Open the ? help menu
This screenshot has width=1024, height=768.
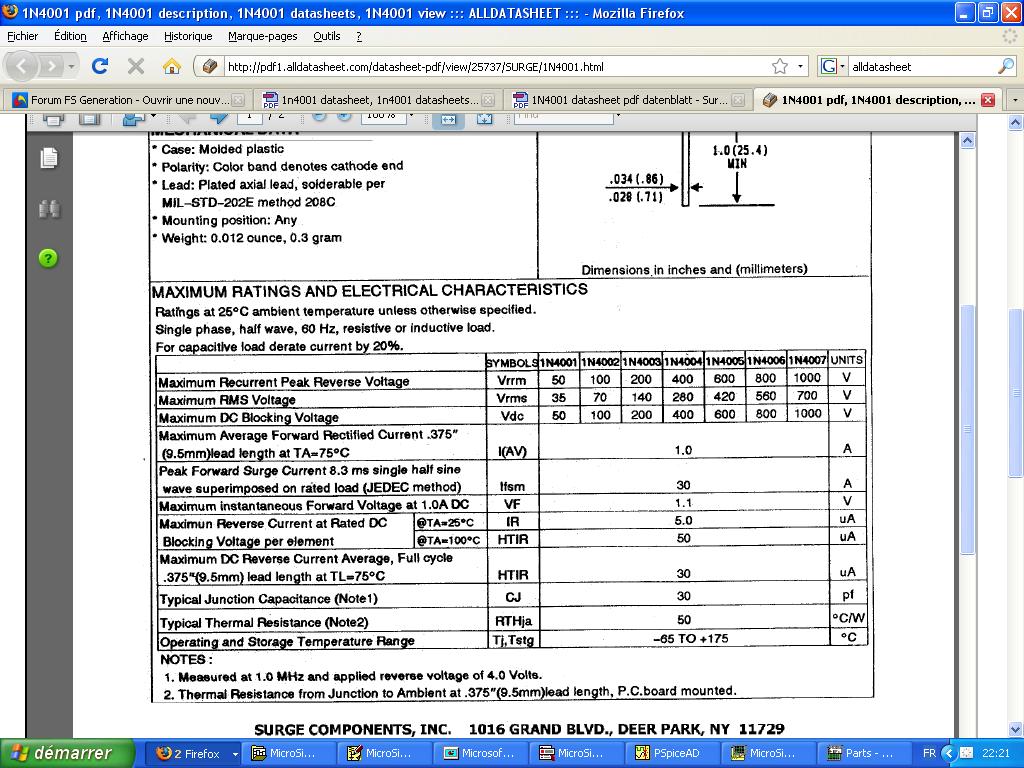(x=359, y=36)
